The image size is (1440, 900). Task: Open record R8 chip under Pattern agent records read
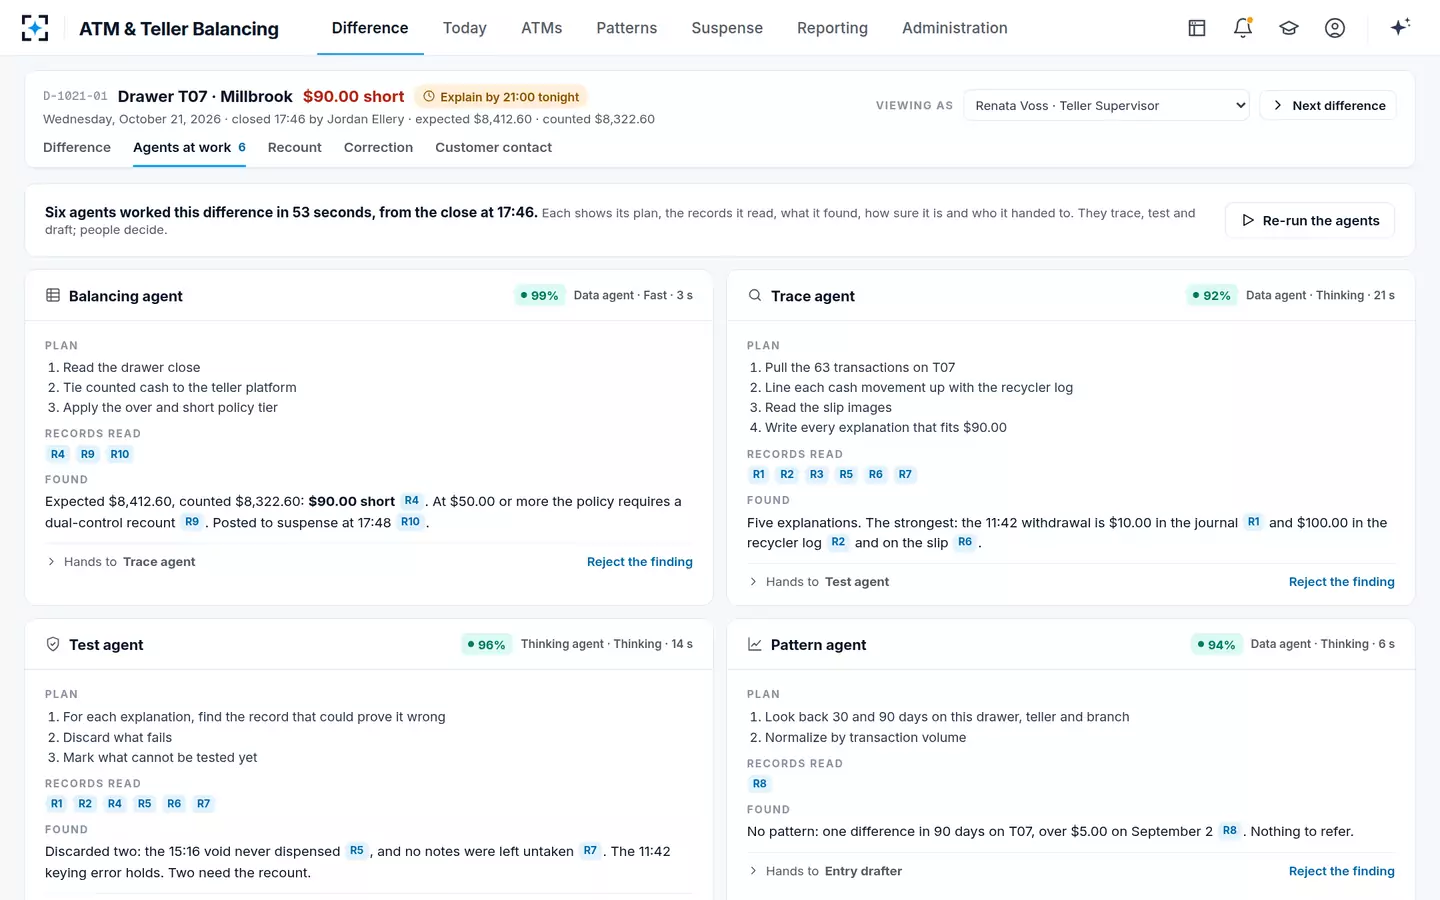(x=760, y=784)
